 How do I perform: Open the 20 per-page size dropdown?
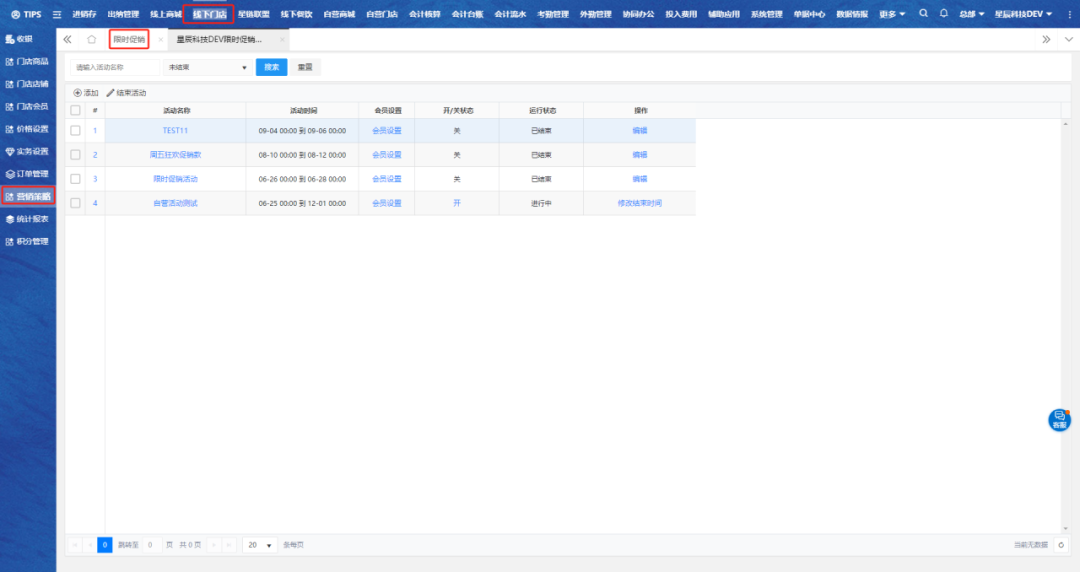[x=260, y=545]
